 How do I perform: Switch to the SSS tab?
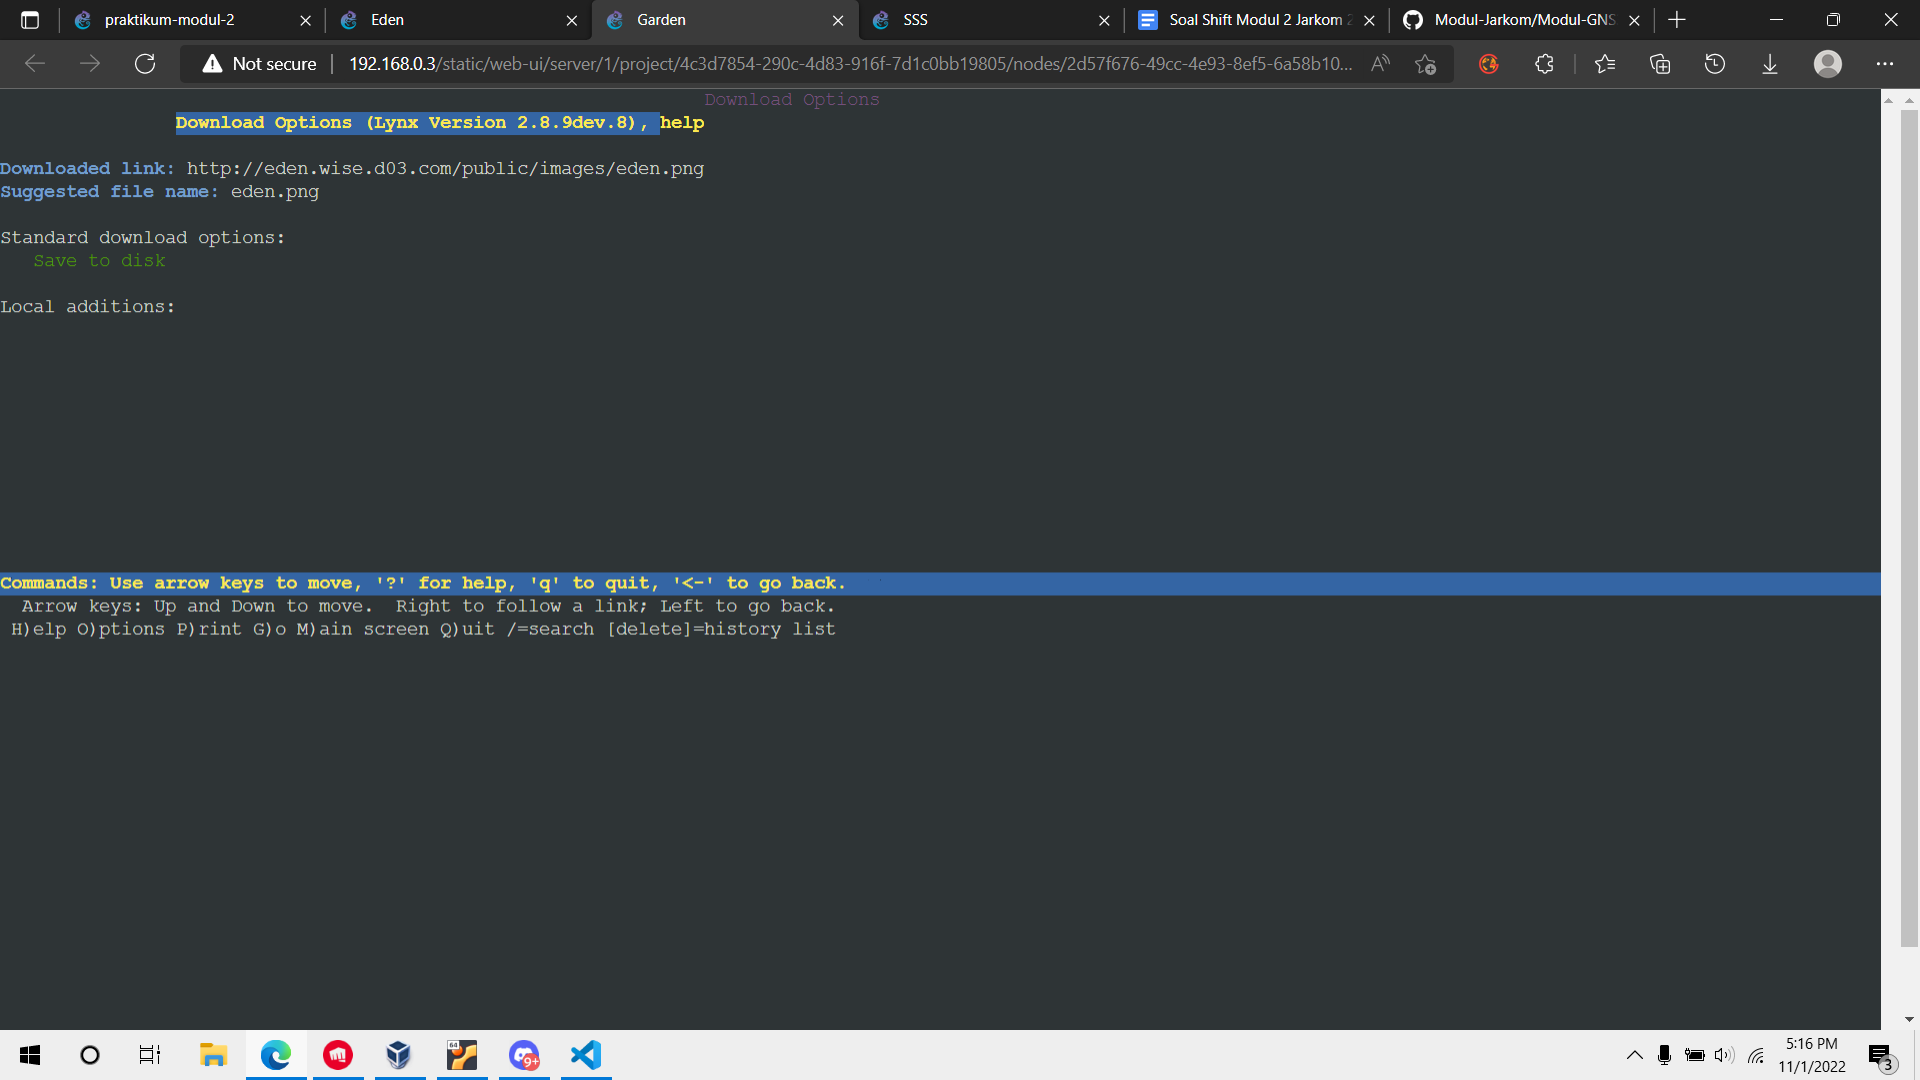click(915, 20)
